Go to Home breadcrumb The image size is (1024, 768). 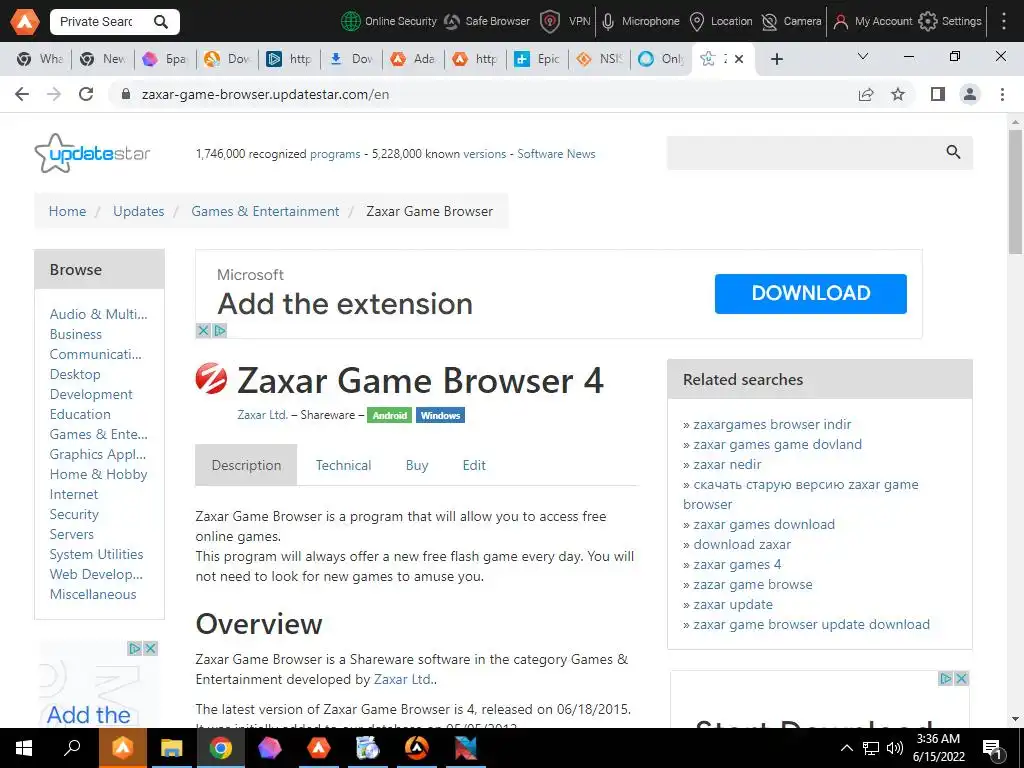(x=67, y=211)
